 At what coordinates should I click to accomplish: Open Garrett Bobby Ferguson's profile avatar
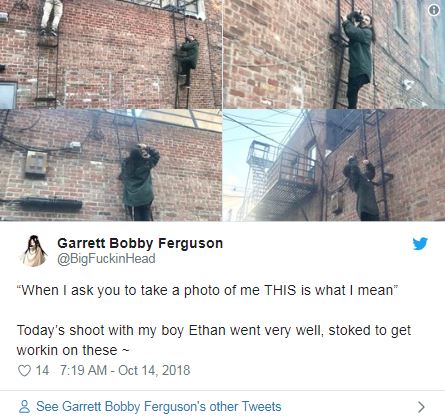coord(34,251)
